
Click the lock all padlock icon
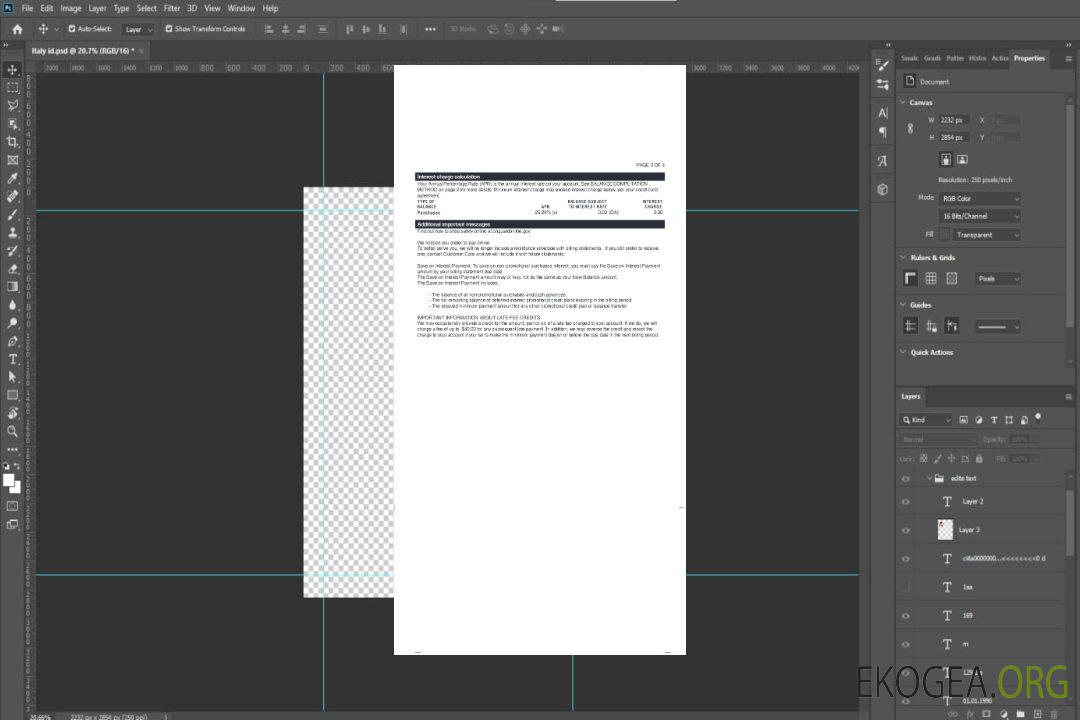[x=979, y=459]
